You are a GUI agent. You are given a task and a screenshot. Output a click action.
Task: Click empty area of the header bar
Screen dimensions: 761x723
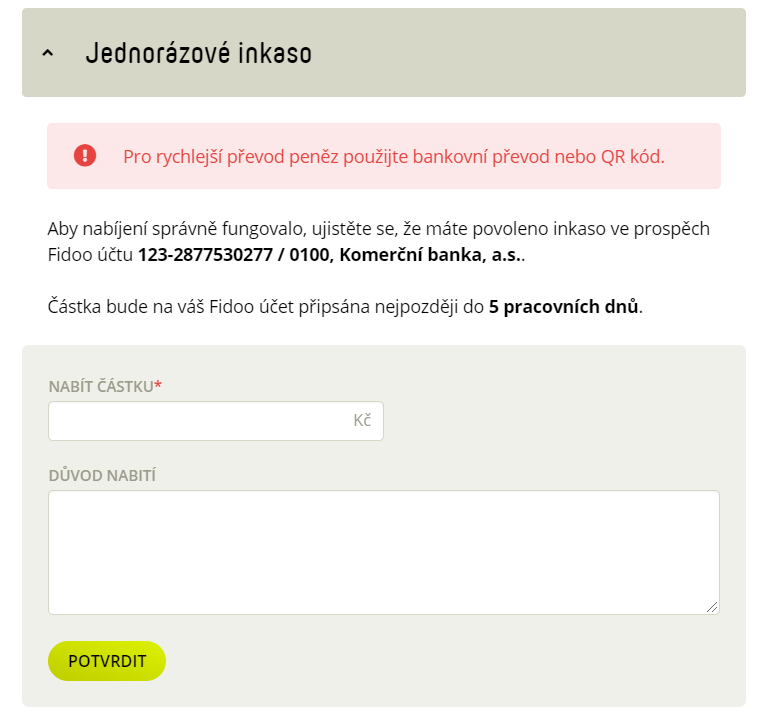(x=529, y=52)
